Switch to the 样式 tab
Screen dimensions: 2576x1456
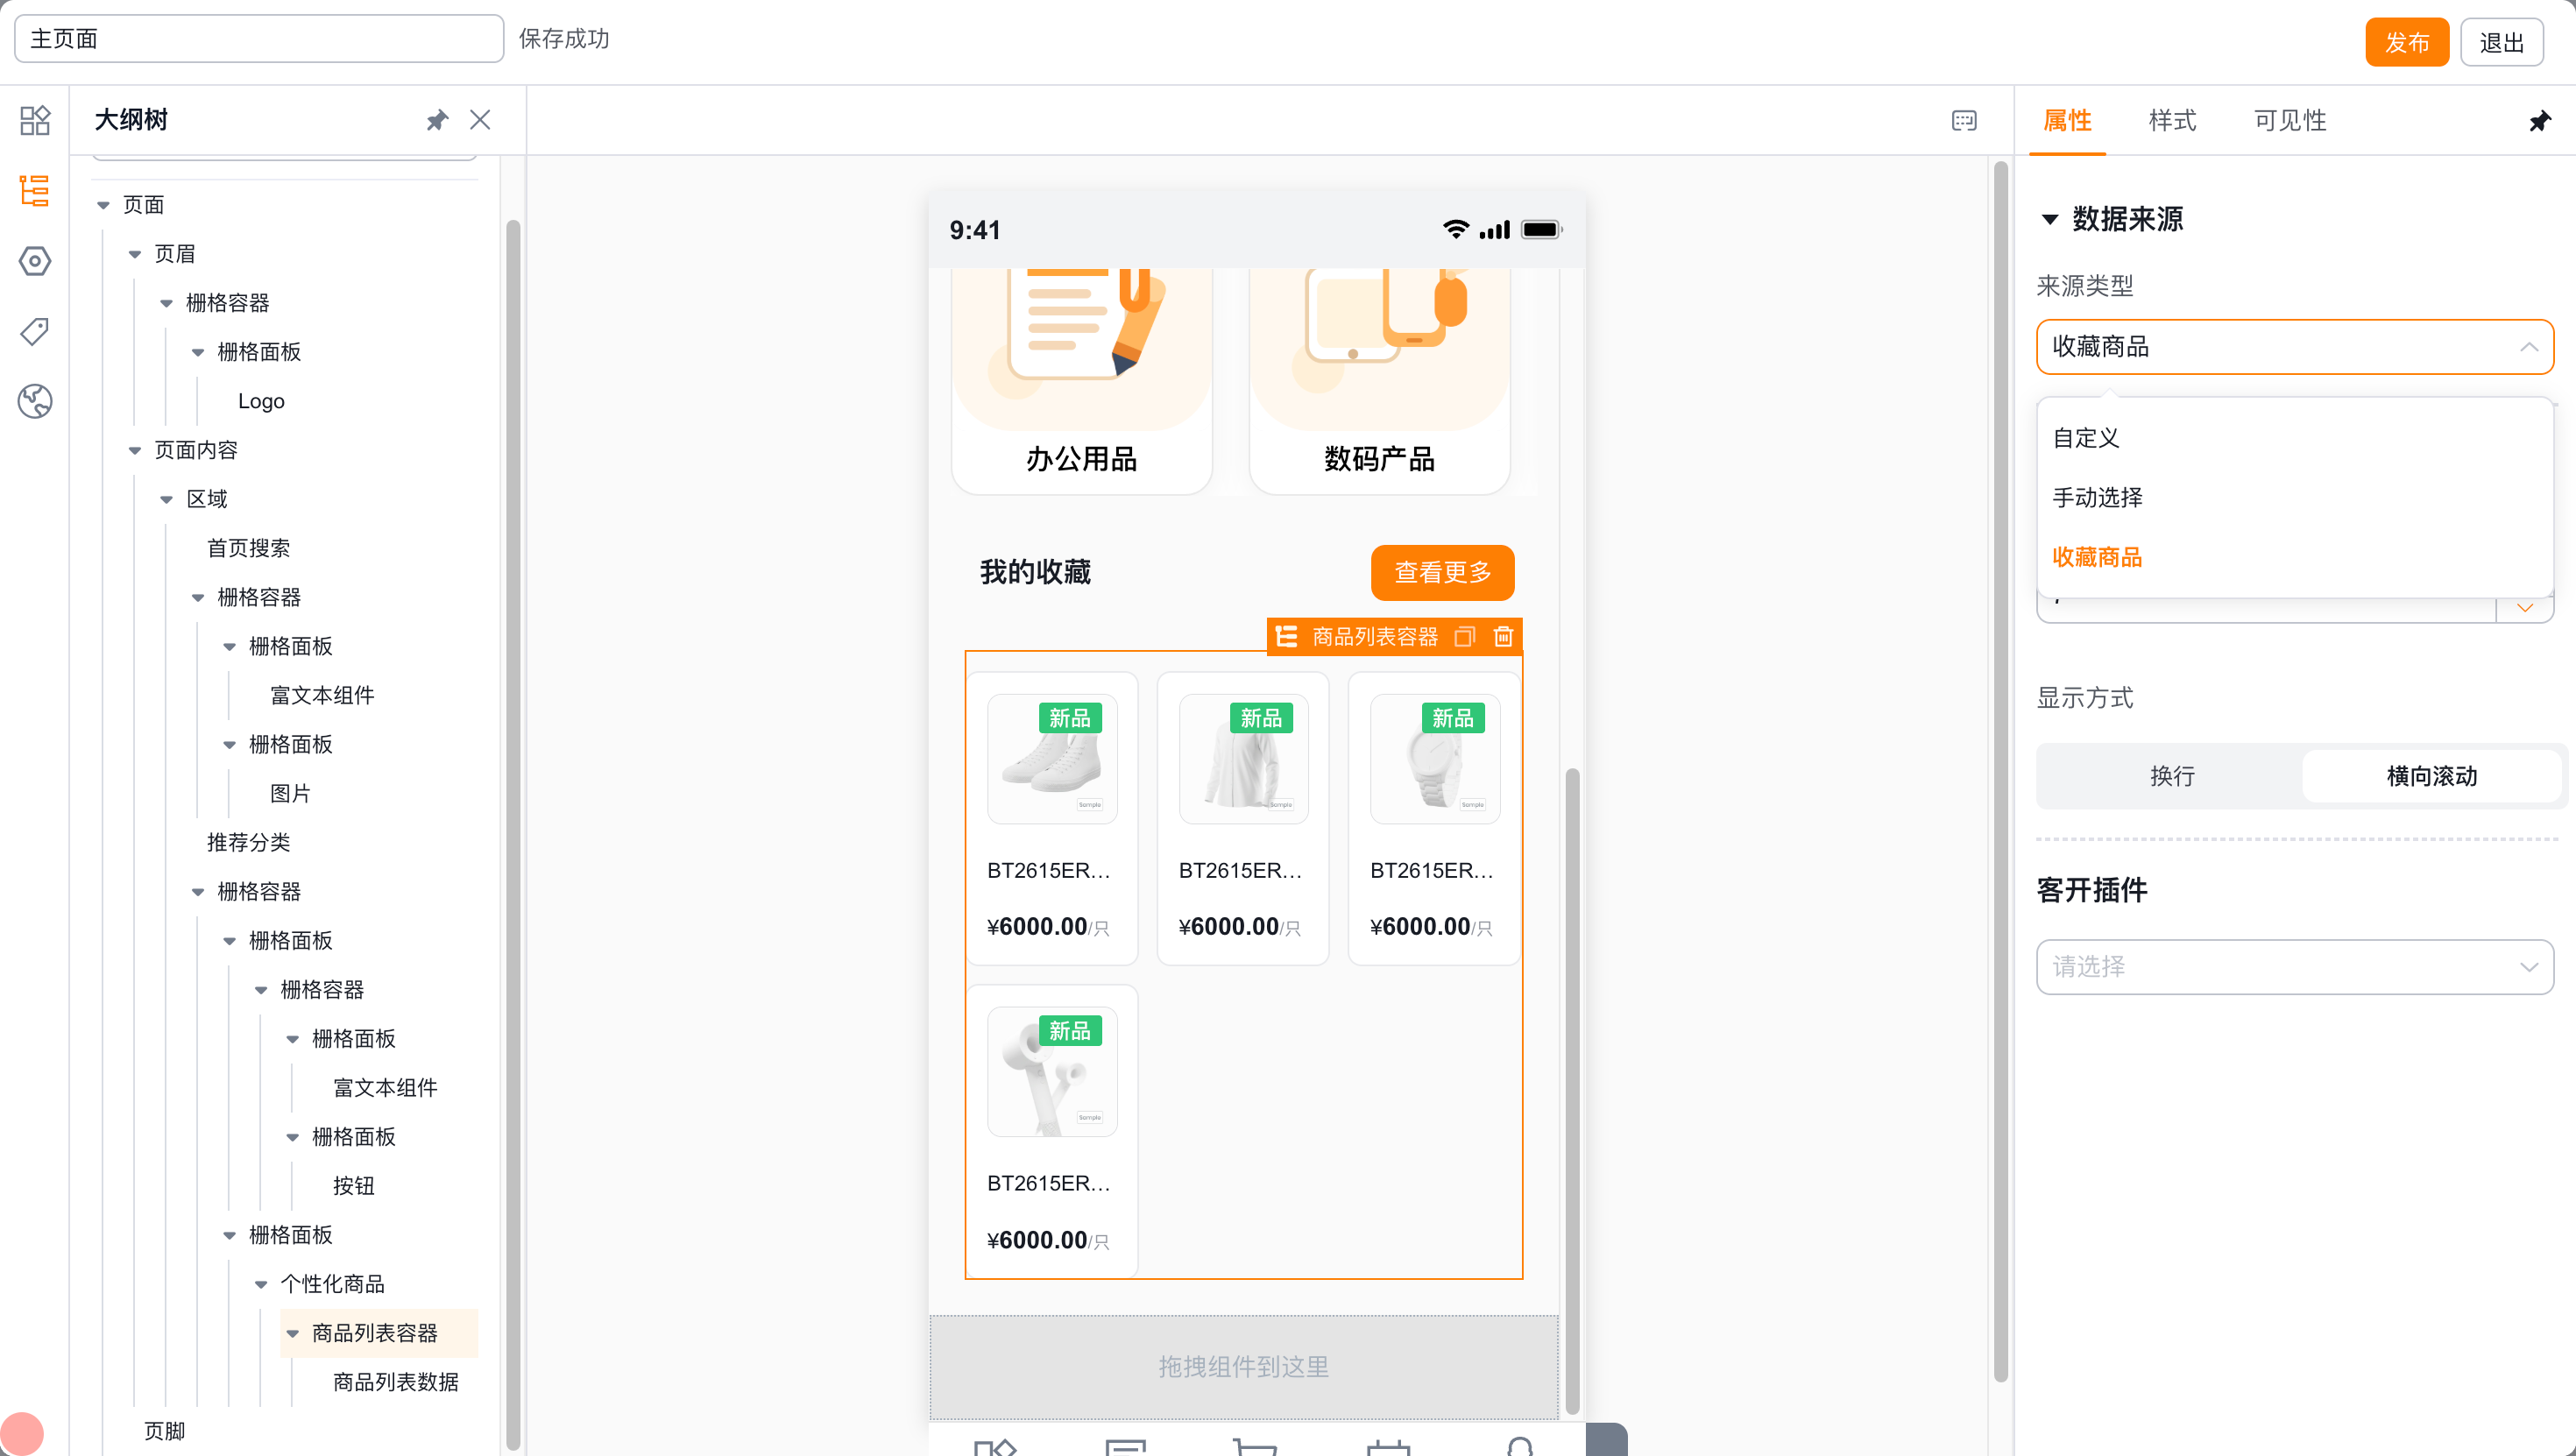[2172, 120]
